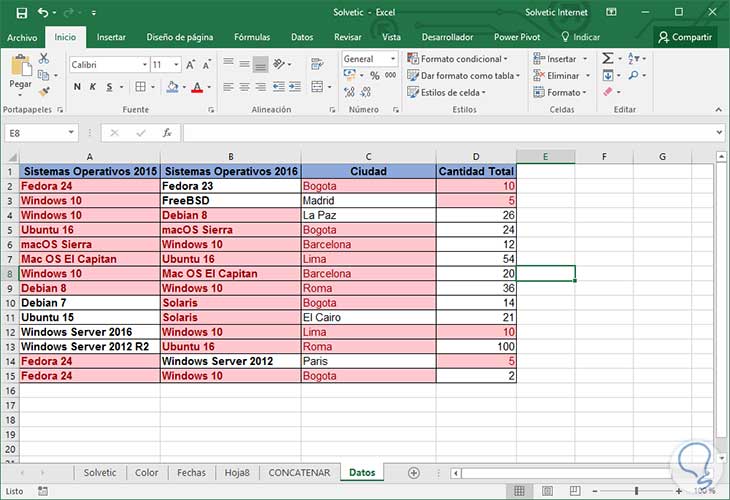Screen dimensions: 730x500
Task: Switch to the Insertar ribbon tab
Action: coord(111,37)
